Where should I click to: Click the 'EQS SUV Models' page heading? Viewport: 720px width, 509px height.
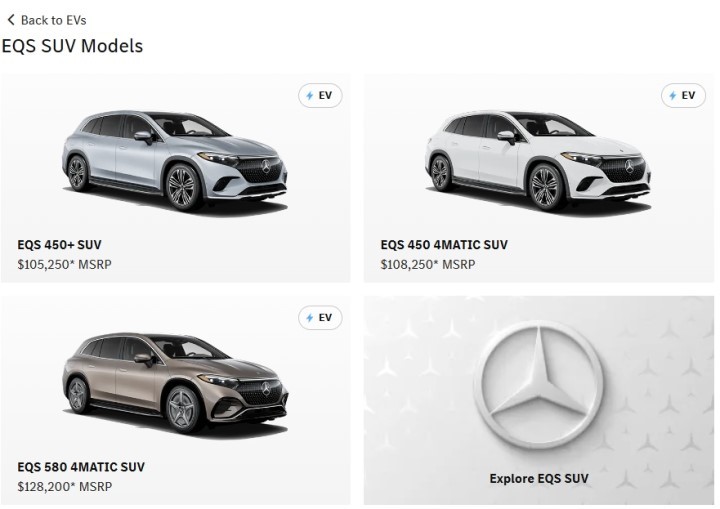pos(72,46)
